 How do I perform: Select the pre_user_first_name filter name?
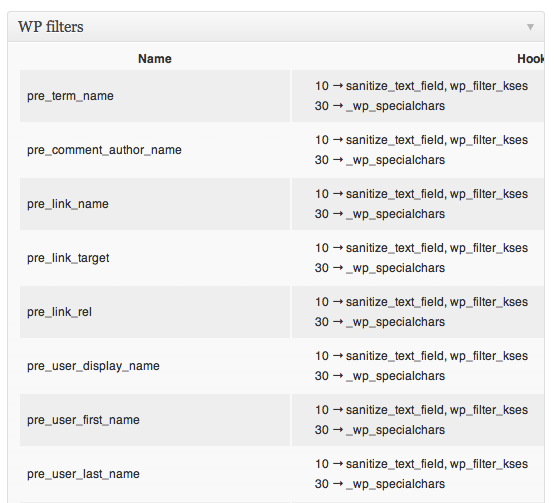pos(83,420)
